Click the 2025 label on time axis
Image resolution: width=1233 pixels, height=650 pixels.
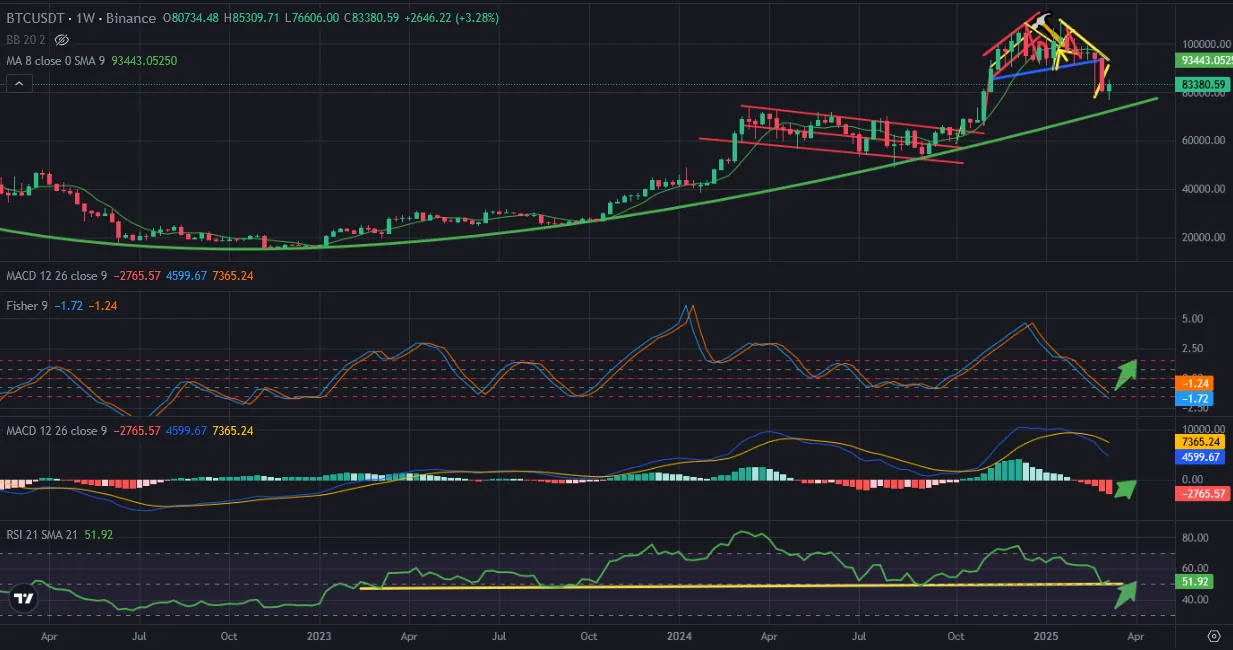tap(1045, 635)
